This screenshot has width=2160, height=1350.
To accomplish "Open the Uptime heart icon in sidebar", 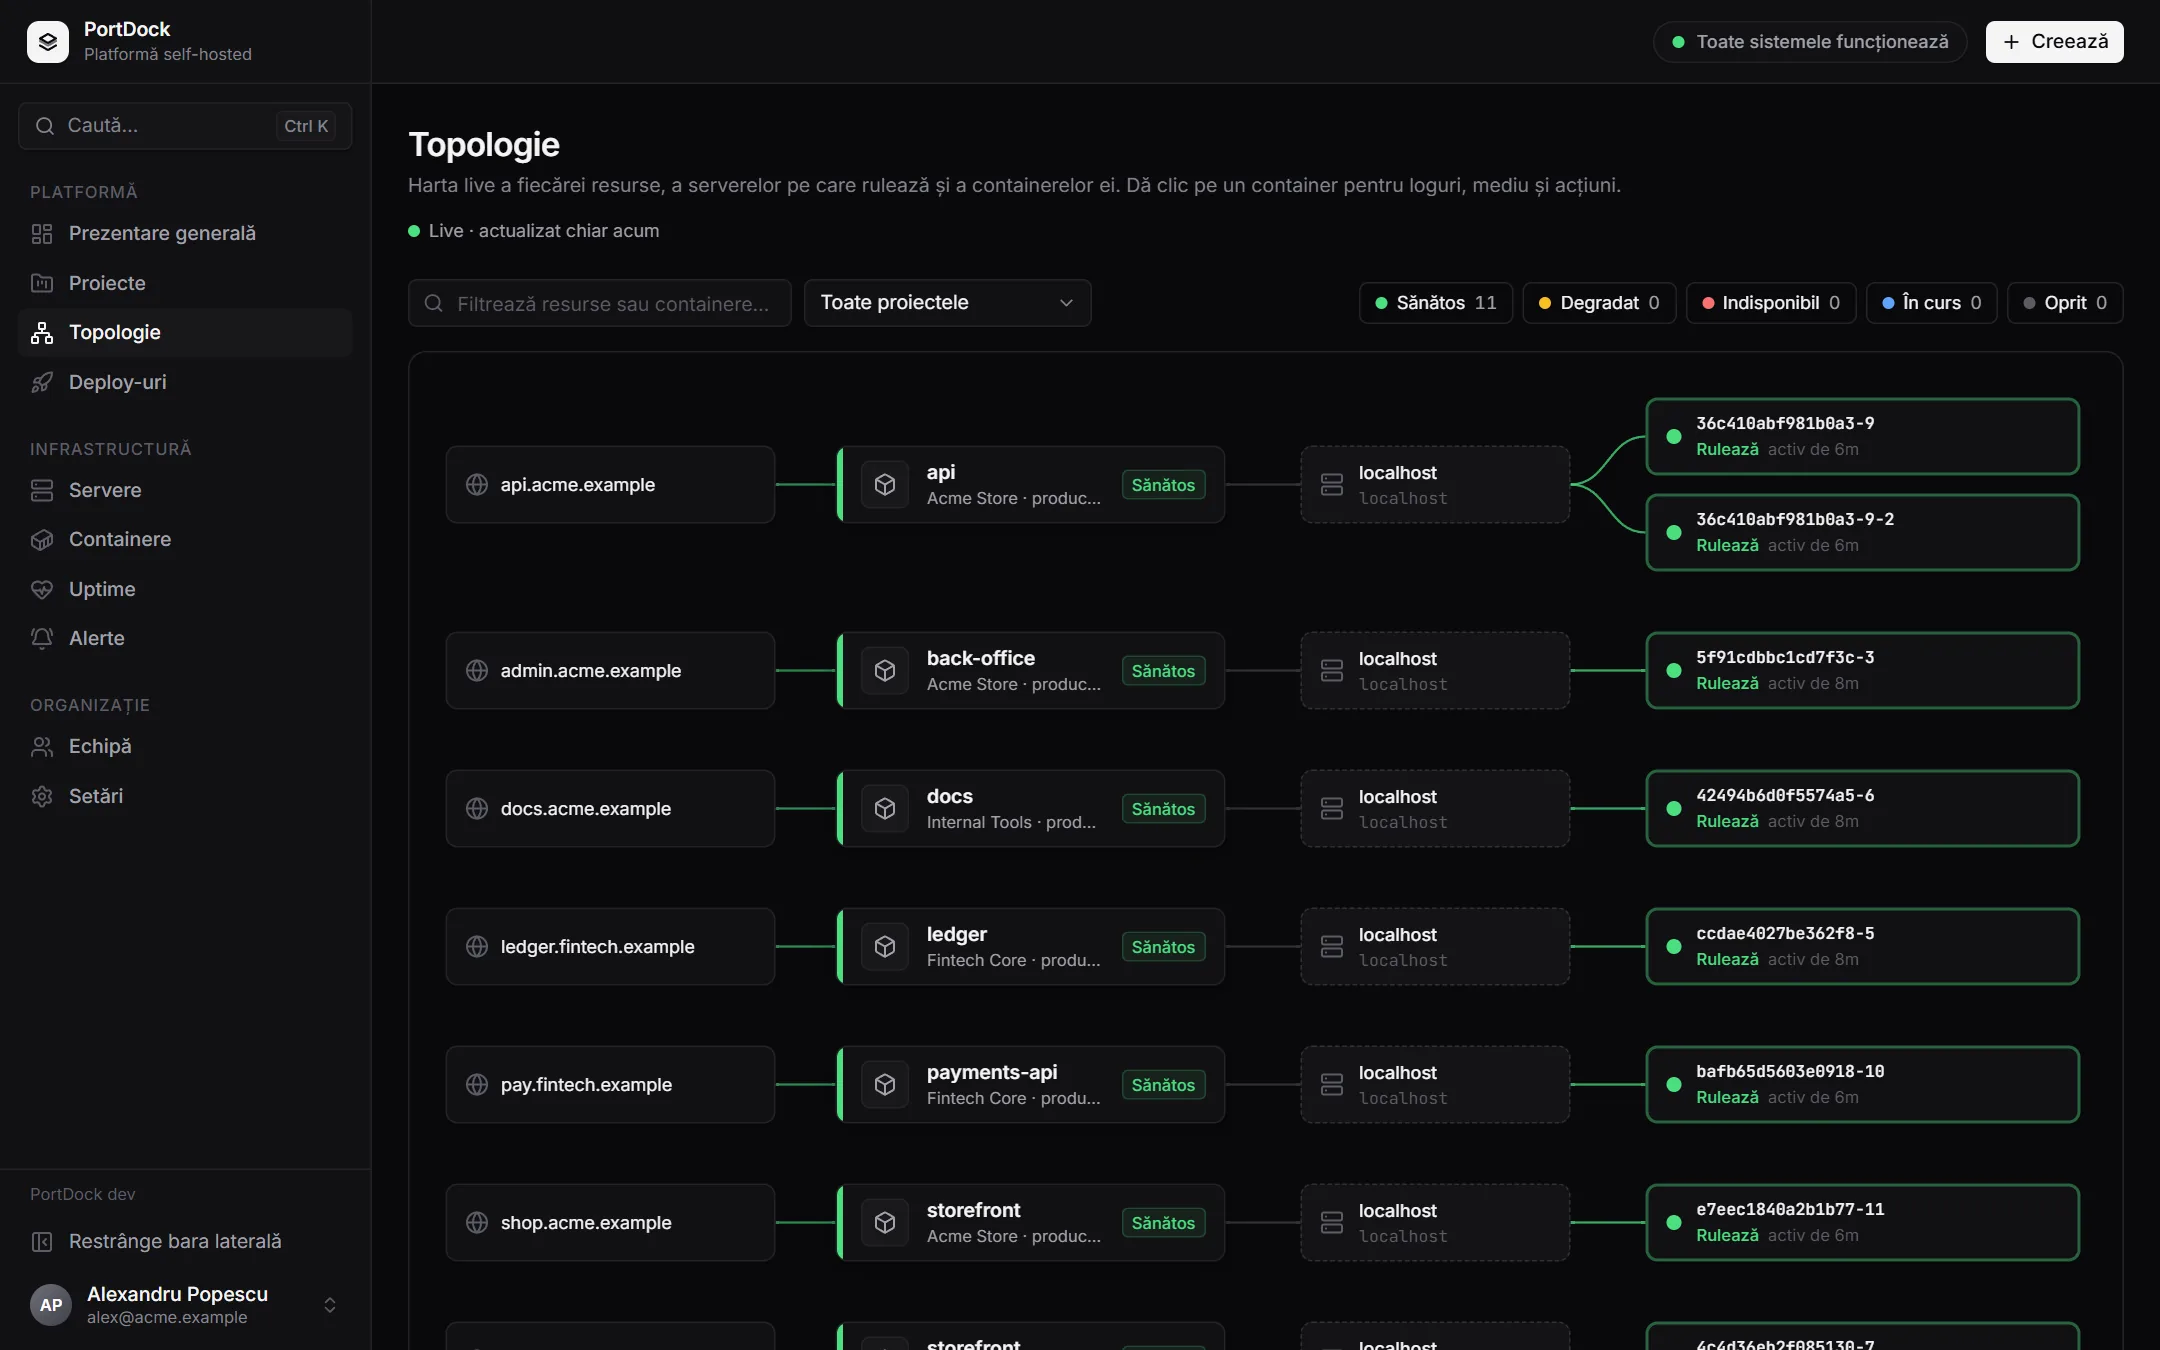I will [x=42, y=589].
